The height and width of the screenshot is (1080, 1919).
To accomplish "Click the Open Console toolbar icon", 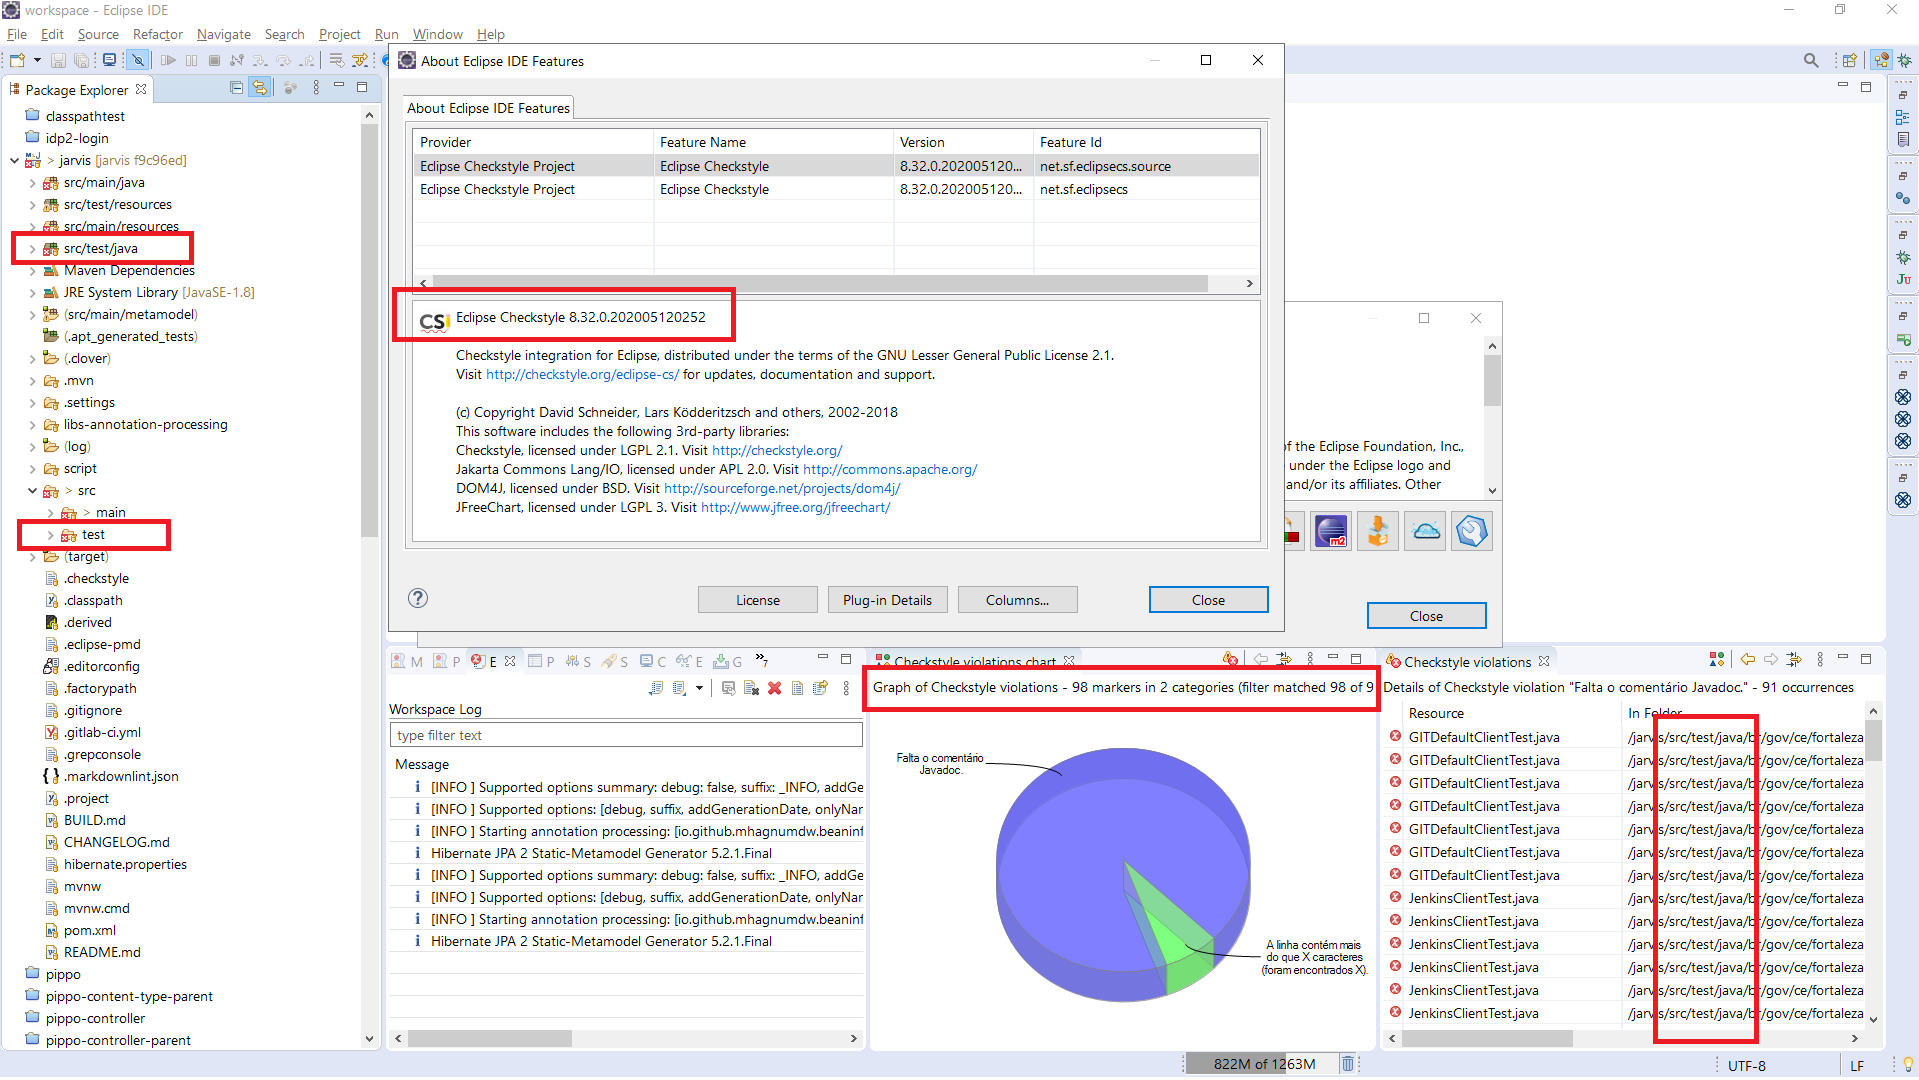I will [x=110, y=60].
